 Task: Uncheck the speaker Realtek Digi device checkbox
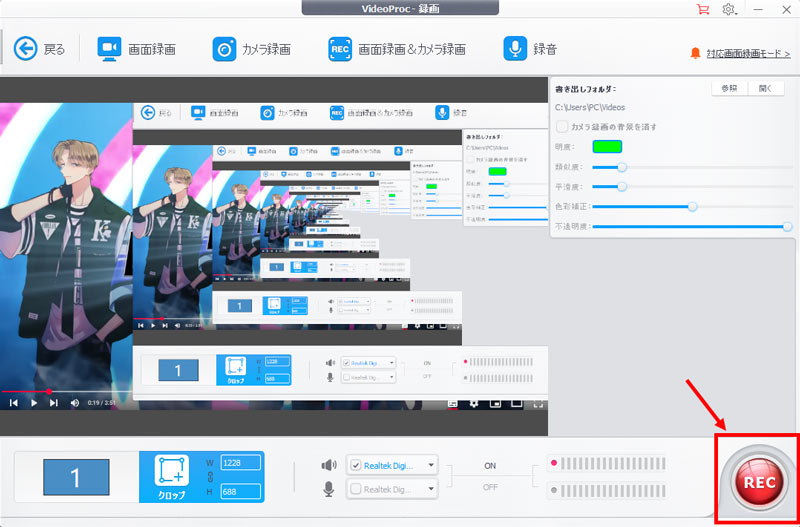(356, 465)
